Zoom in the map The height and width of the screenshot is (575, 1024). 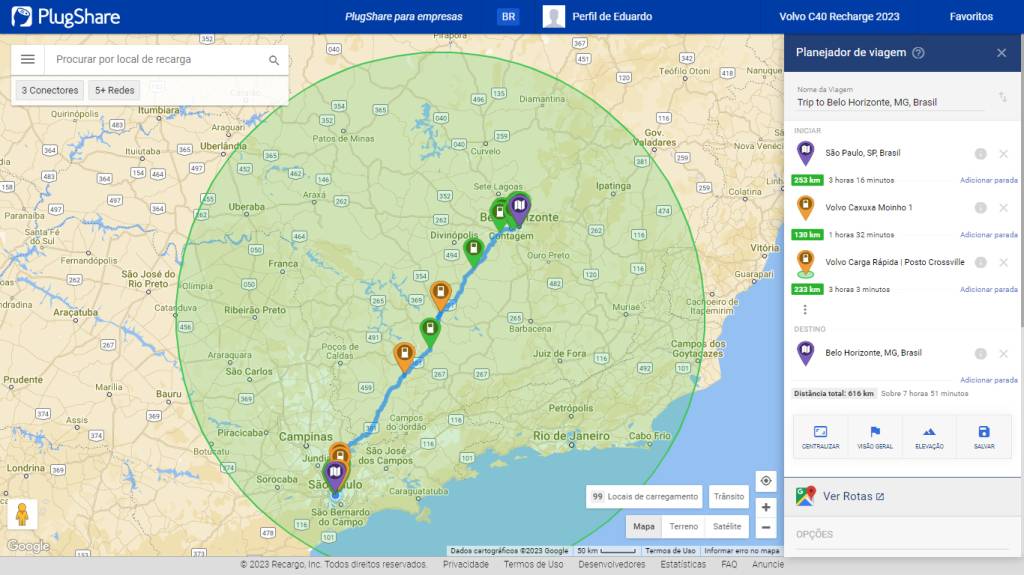click(766, 507)
